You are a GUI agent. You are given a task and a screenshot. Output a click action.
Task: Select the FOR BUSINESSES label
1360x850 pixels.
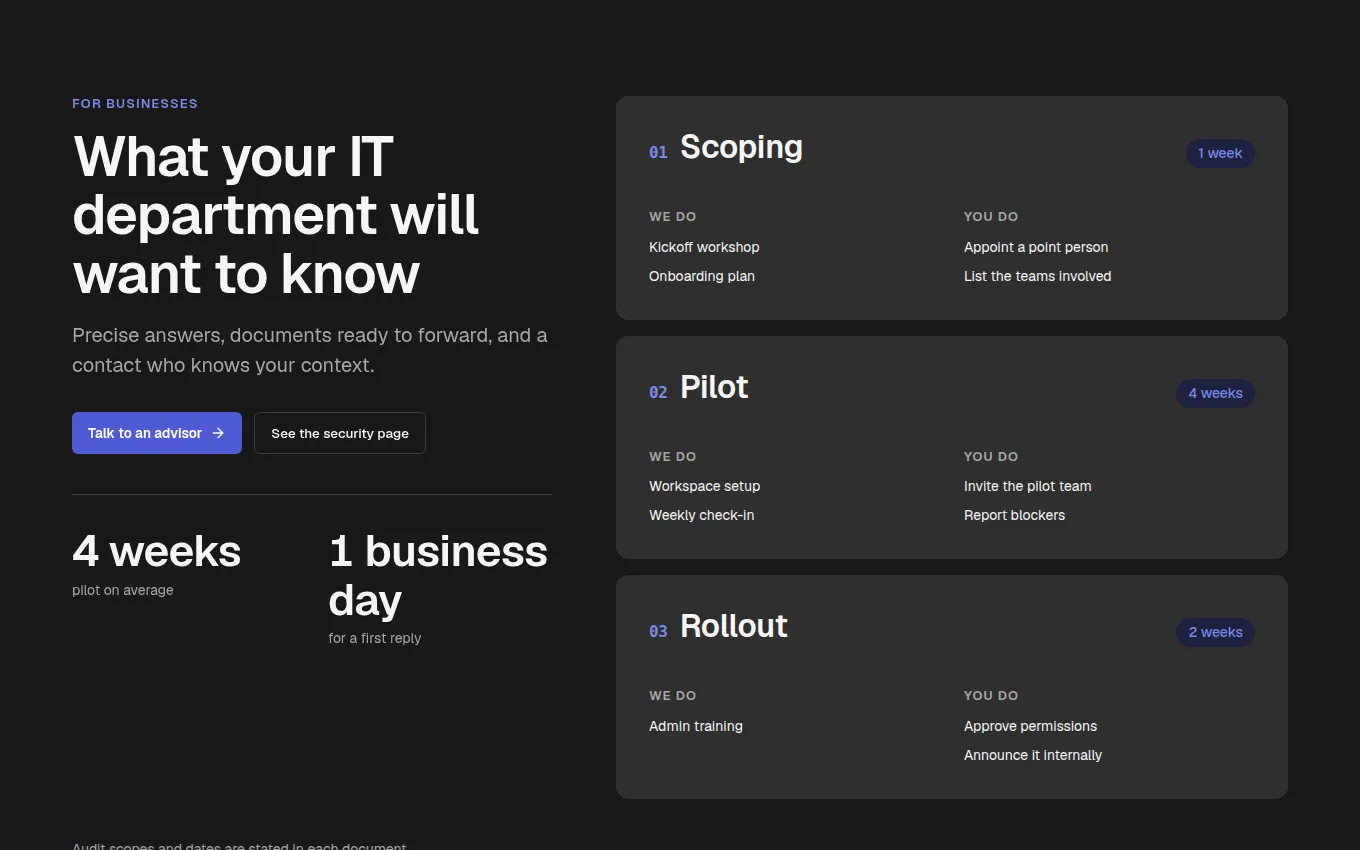[135, 103]
